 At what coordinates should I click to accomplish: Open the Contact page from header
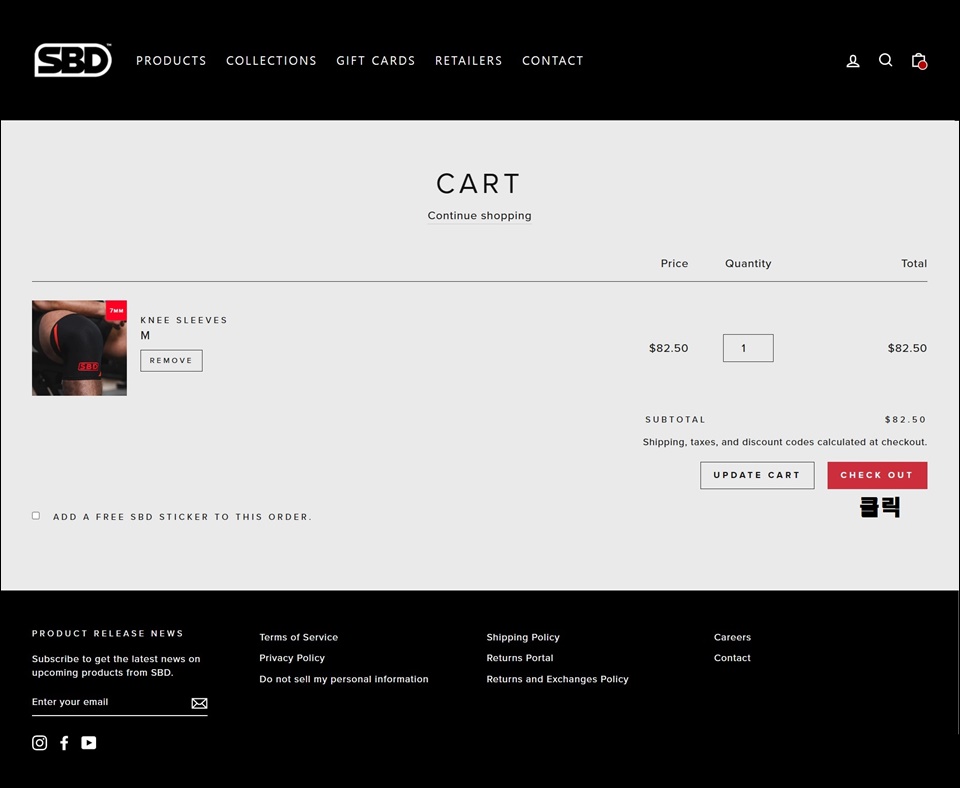552,61
